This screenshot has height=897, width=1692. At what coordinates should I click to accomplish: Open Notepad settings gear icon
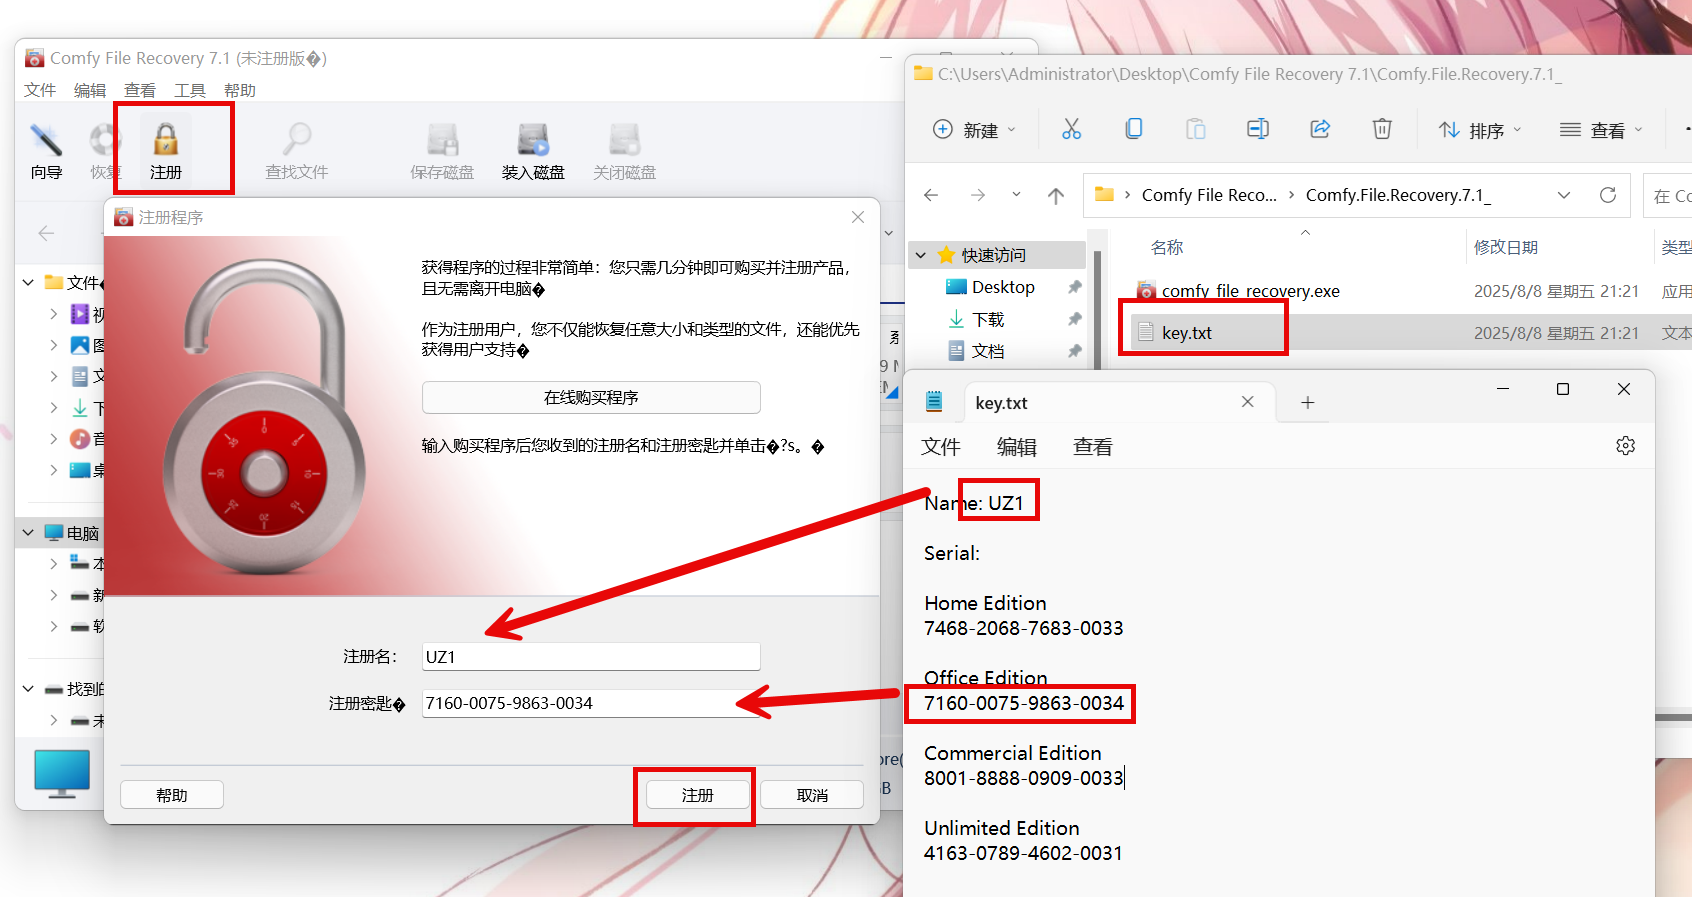[1625, 446]
